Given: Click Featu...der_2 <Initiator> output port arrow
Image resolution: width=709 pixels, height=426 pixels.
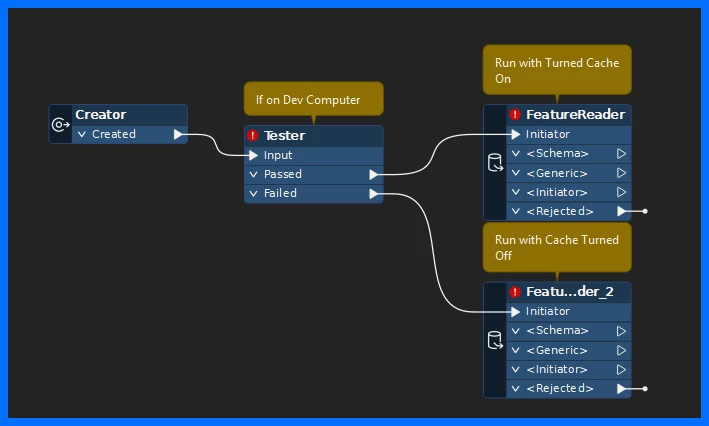Looking at the screenshot, I should pos(622,369).
